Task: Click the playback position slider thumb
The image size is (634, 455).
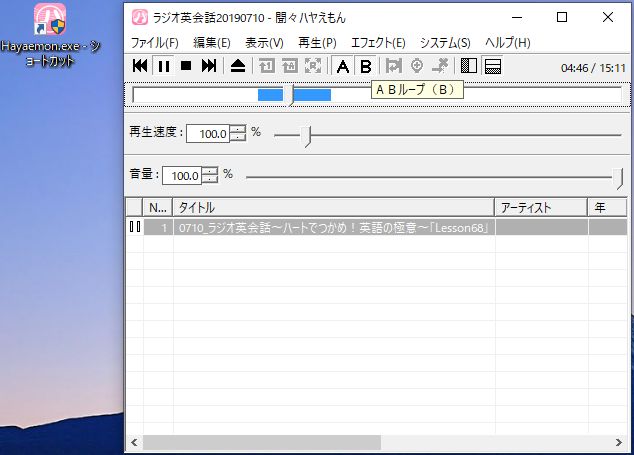Action: [x=288, y=95]
